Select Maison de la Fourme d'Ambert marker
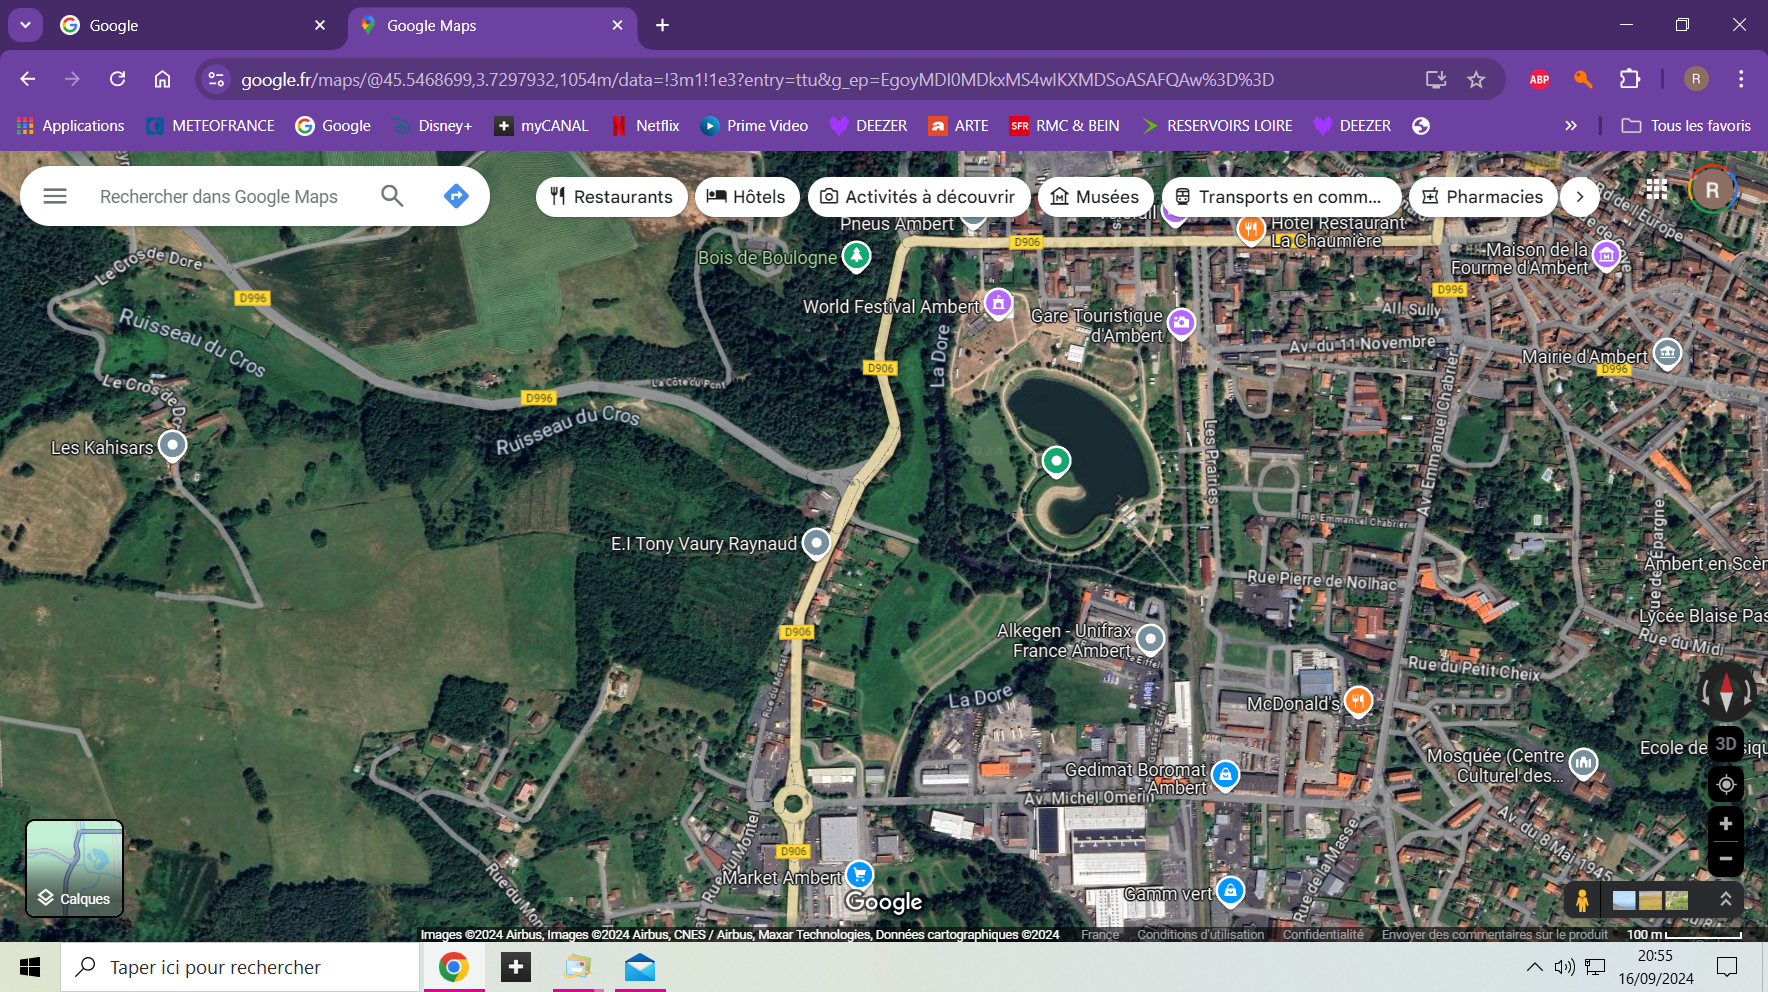The image size is (1768, 992). click(x=1606, y=255)
